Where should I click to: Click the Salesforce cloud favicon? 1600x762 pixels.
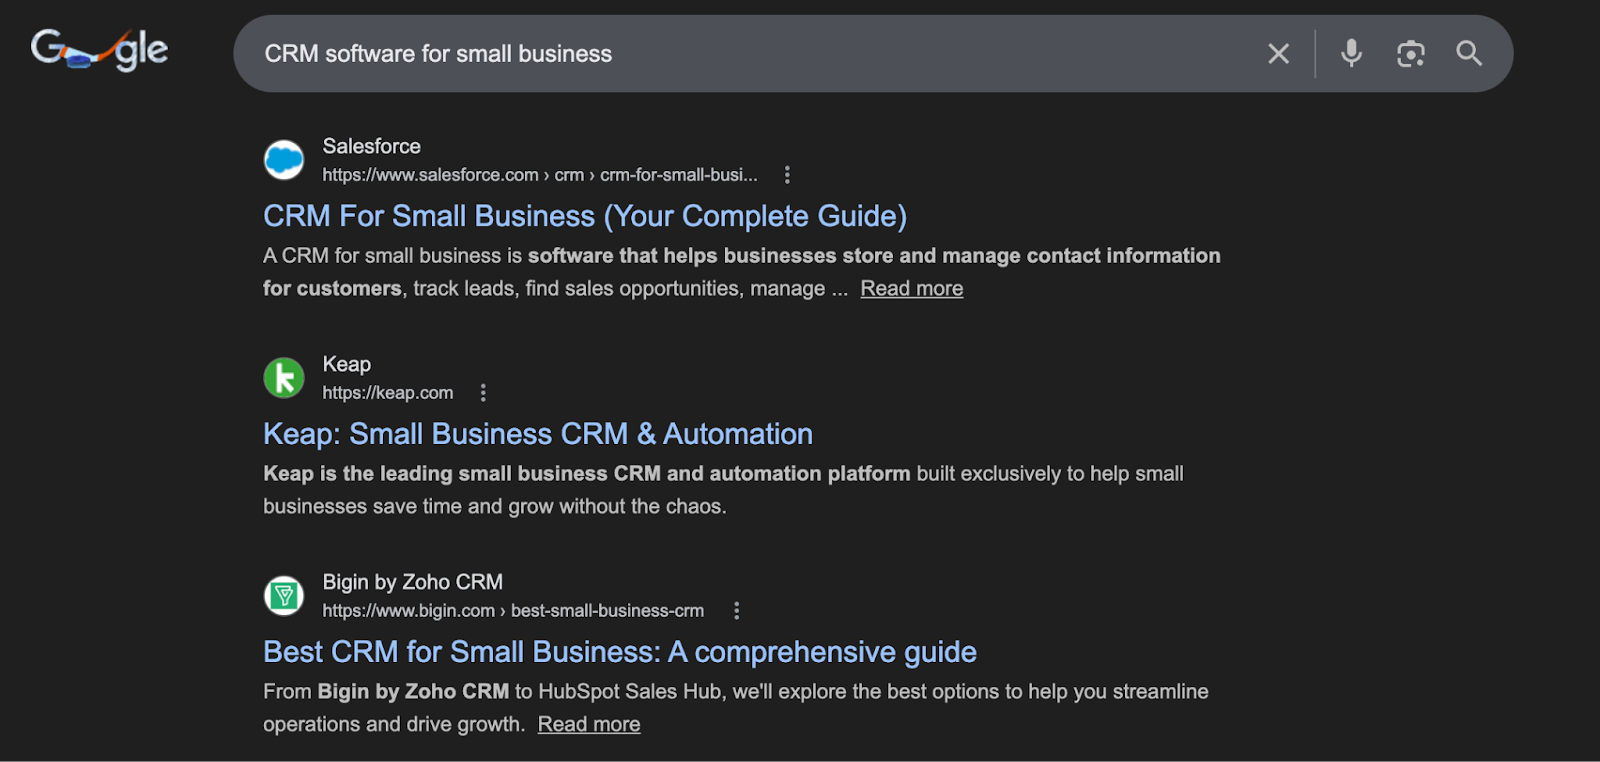[284, 160]
